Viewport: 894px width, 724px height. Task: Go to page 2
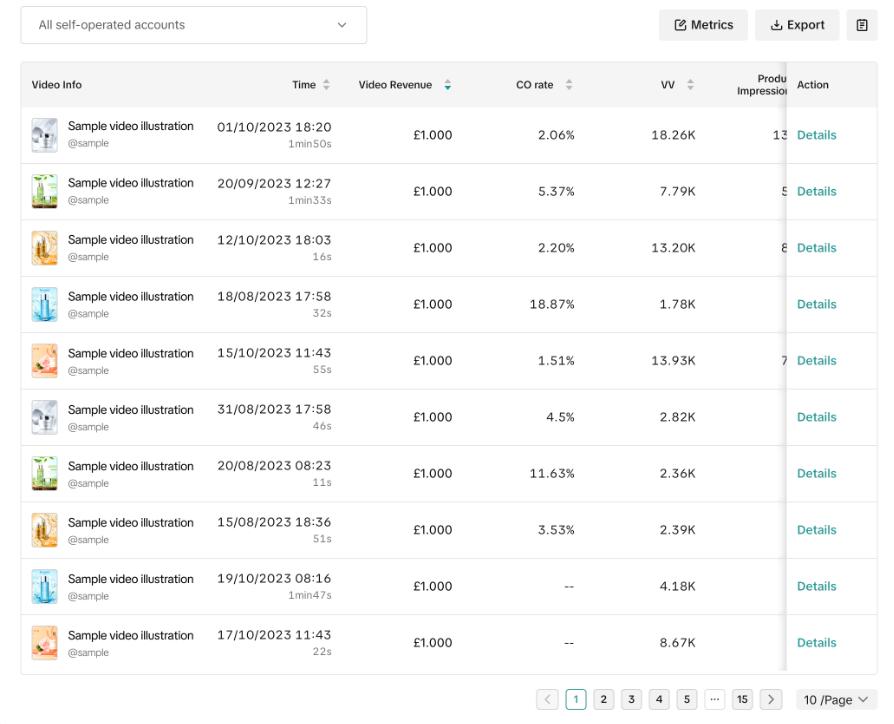tap(604, 700)
